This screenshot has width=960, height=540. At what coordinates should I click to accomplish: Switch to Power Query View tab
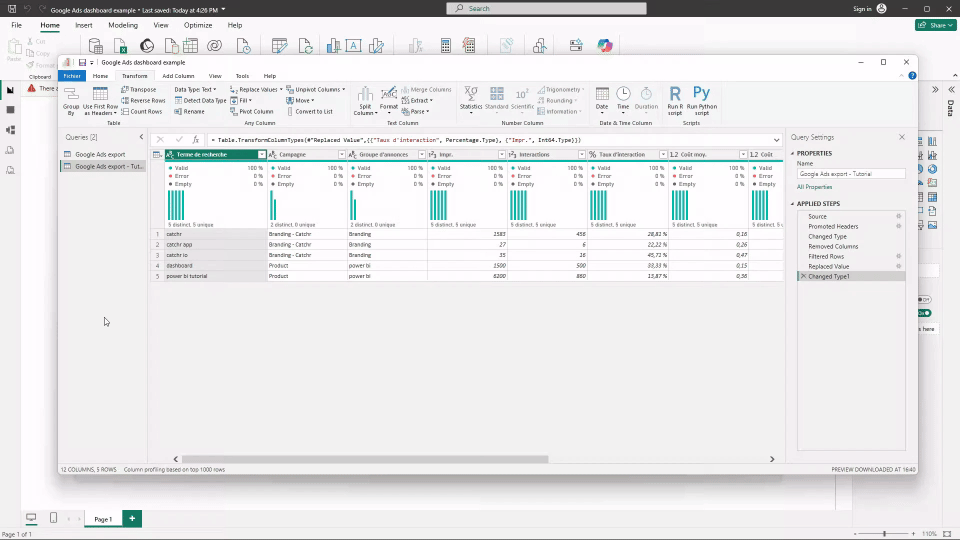pyautogui.click(x=215, y=76)
